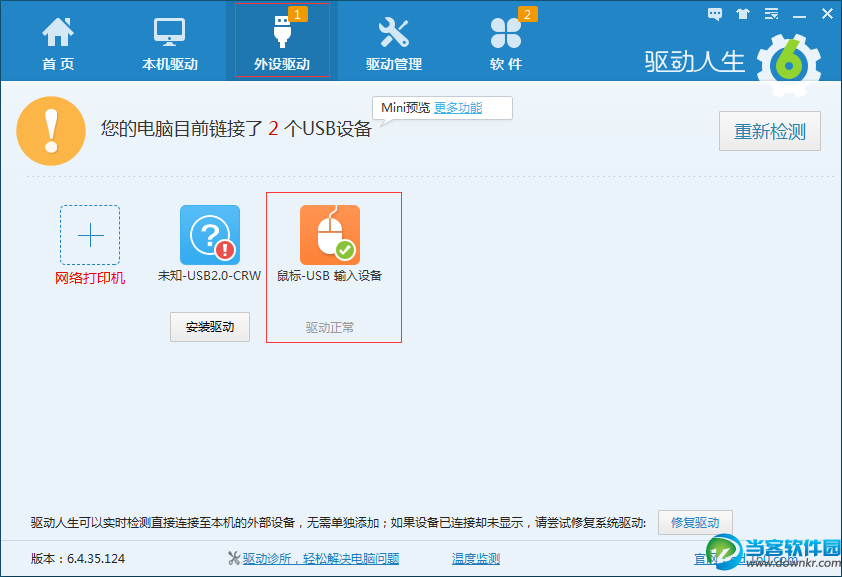Open the 驱动诊所 link
Viewport: 842px width, 577px height.
tap(321, 559)
